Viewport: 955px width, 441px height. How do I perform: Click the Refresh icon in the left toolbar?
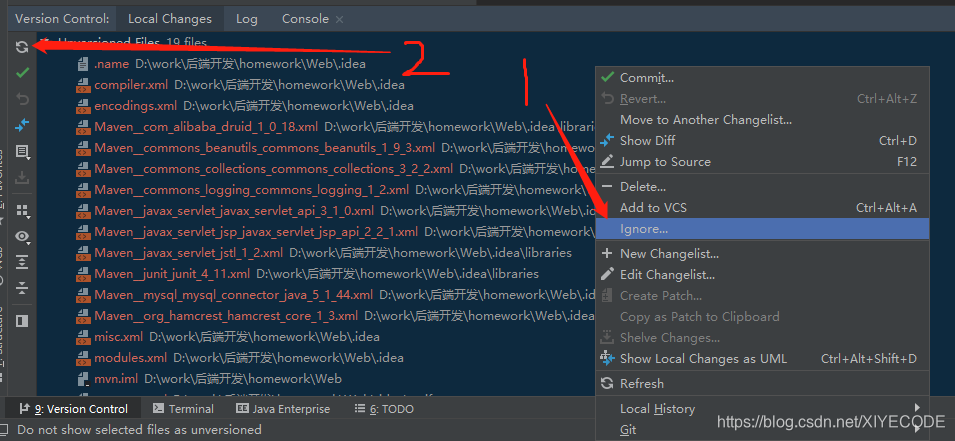coord(23,47)
